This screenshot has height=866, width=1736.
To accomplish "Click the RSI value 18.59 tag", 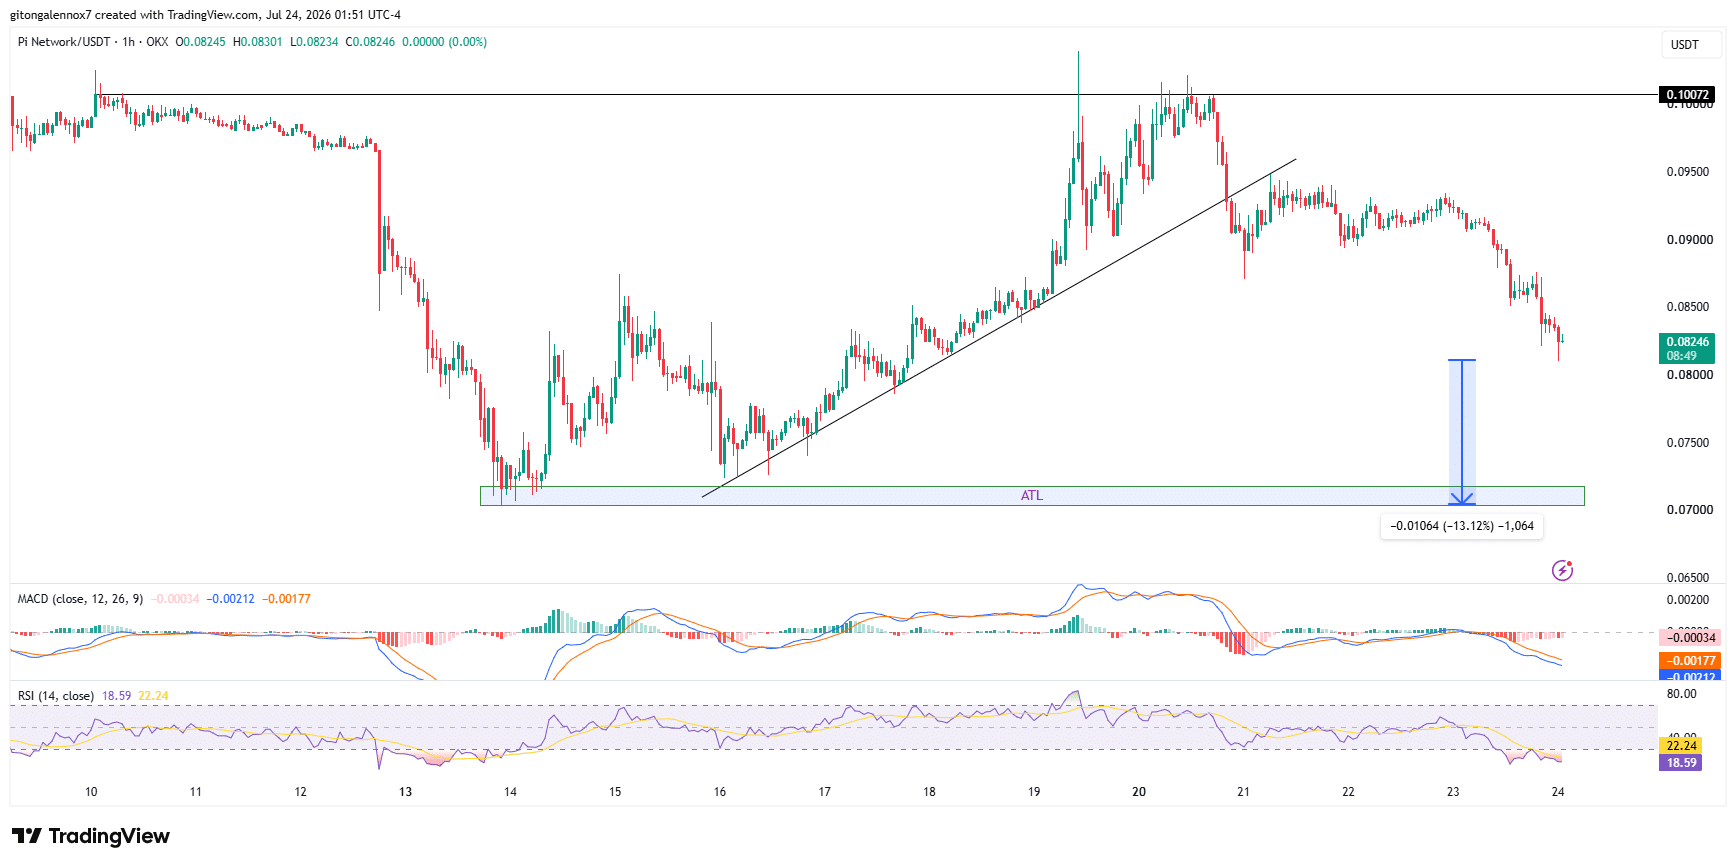I will coord(1681,762).
